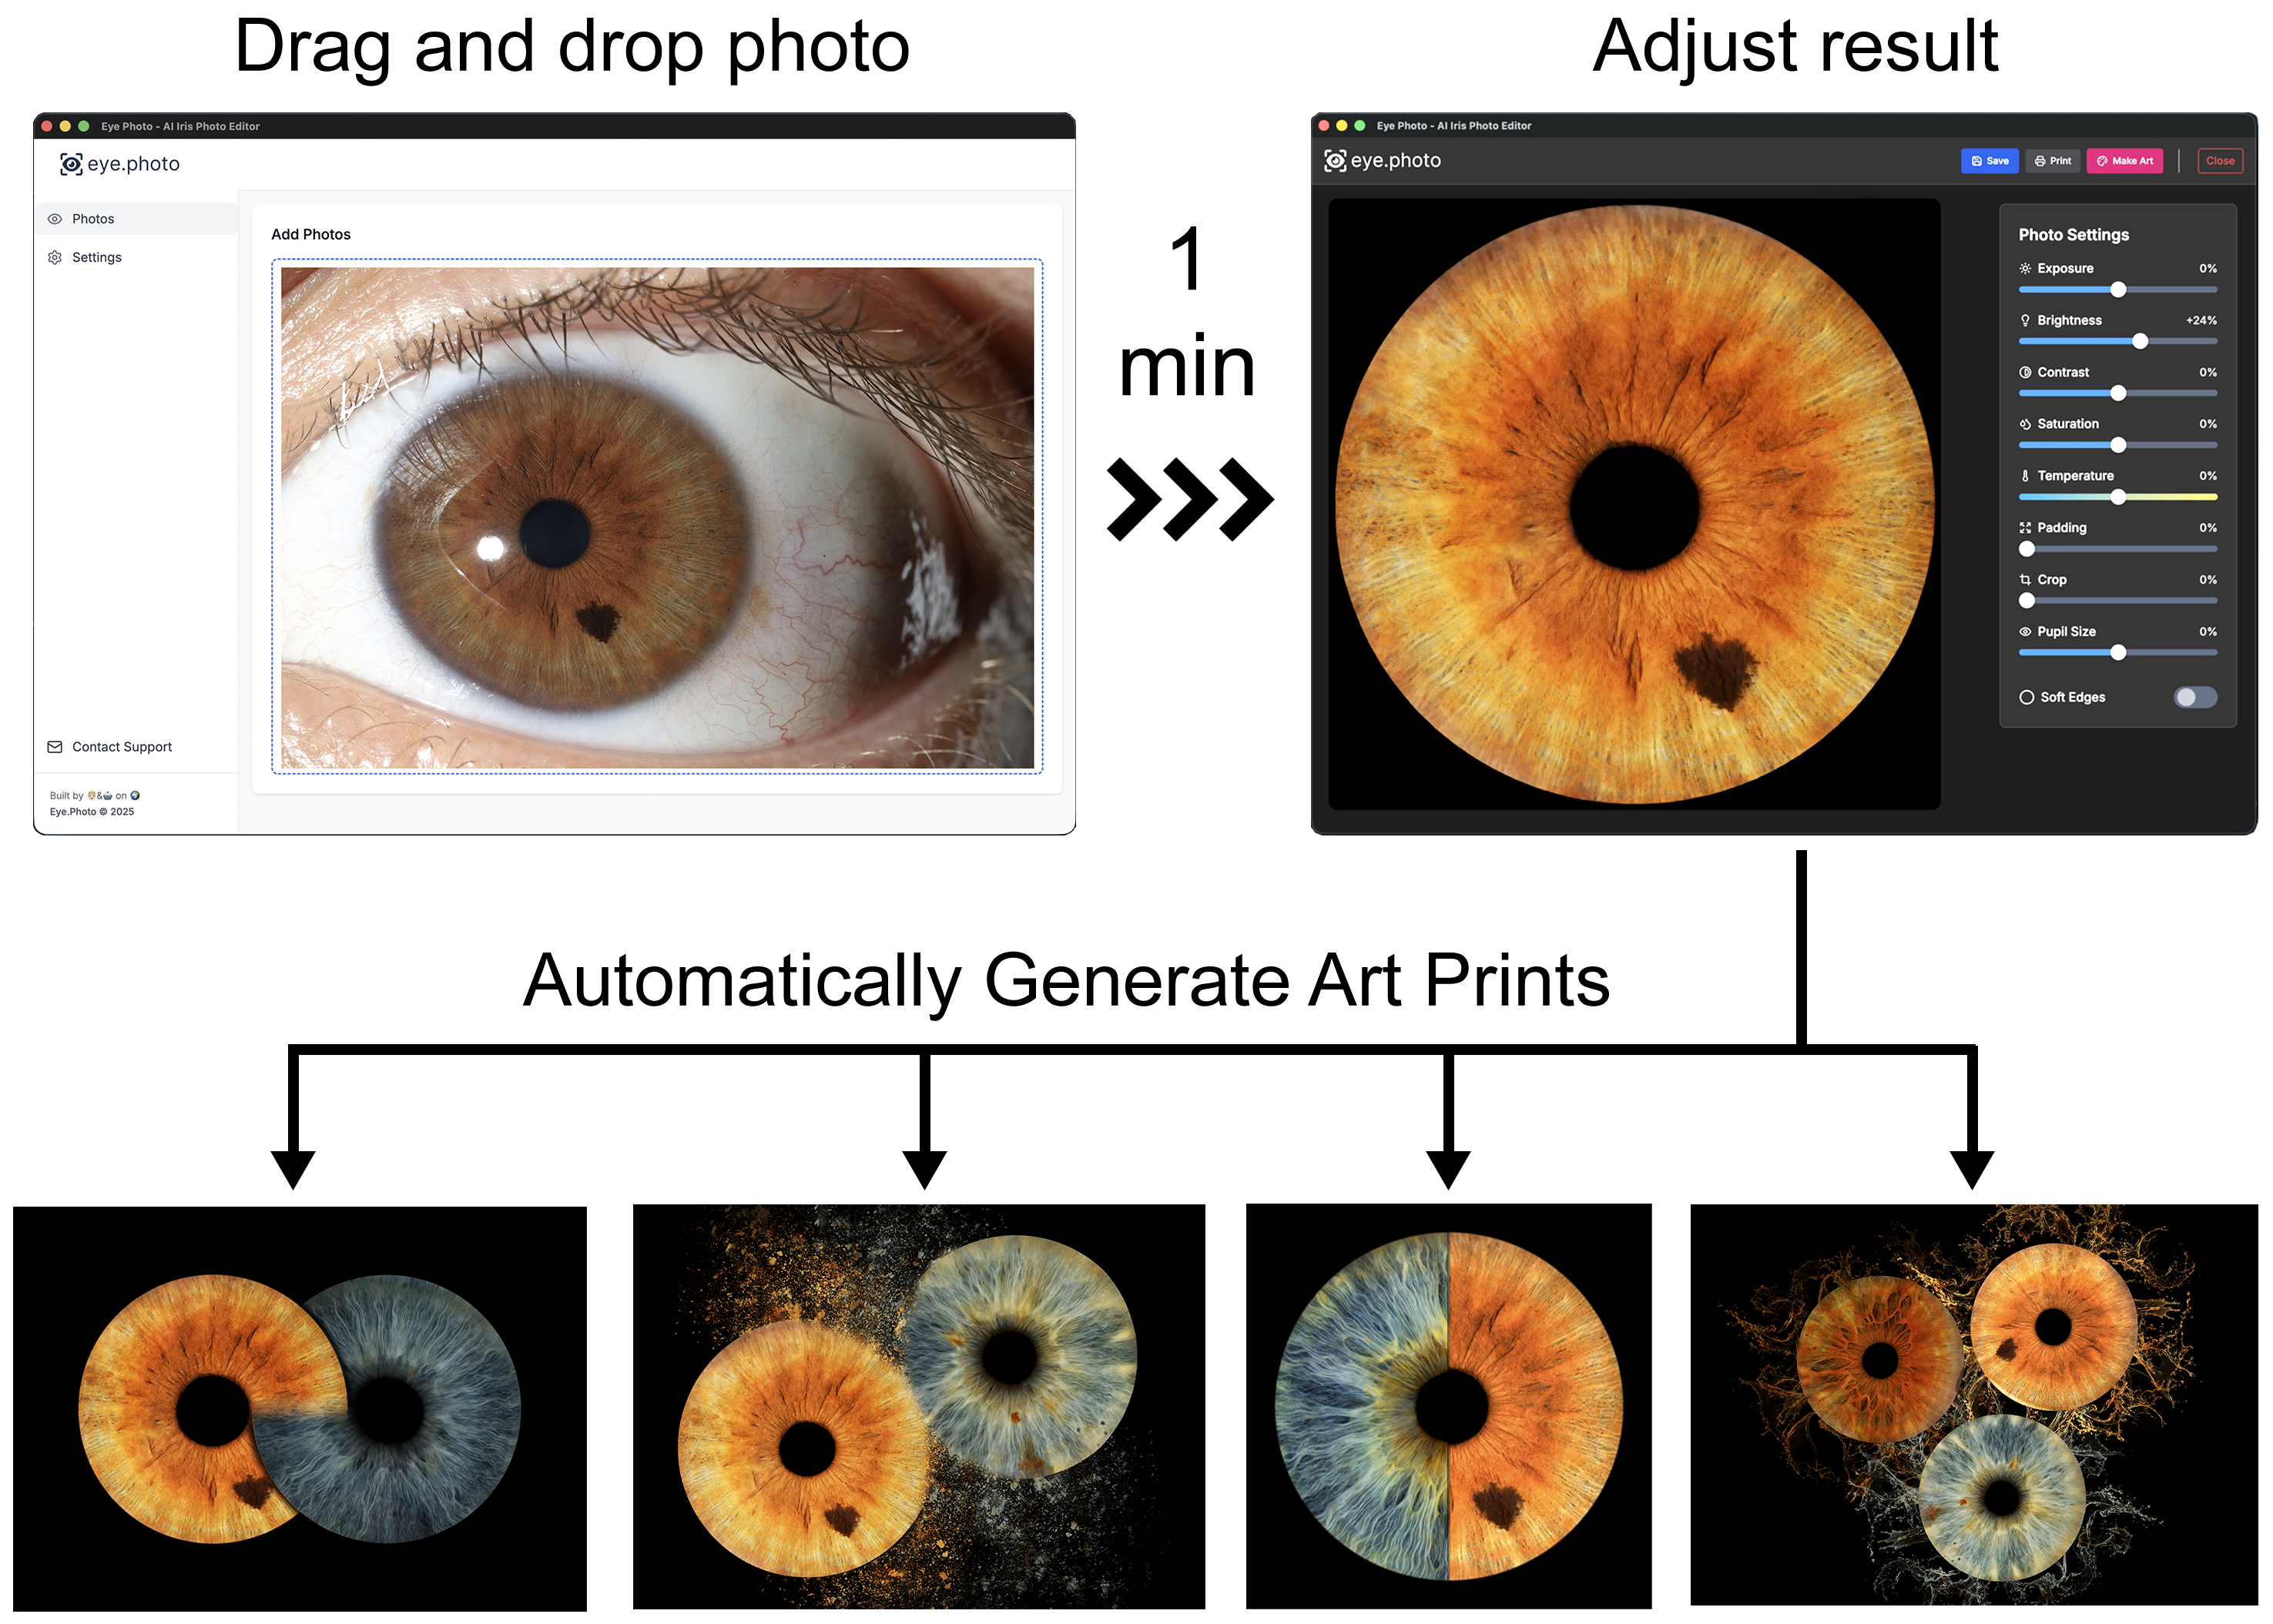The width and height of the screenshot is (2273, 1624).
Task: Select the Crop tool icon
Action: click(2025, 579)
